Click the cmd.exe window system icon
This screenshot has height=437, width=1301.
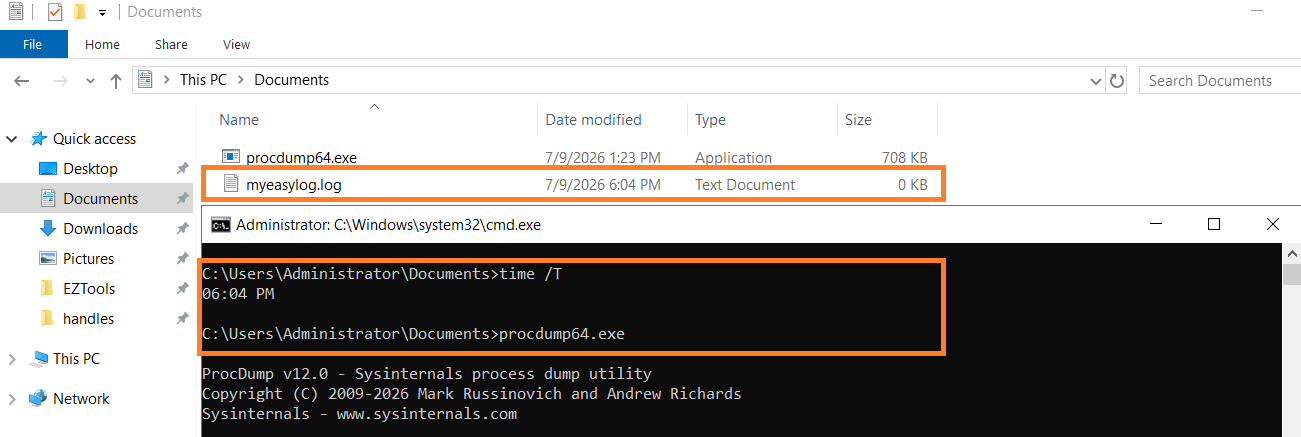(x=220, y=225)
